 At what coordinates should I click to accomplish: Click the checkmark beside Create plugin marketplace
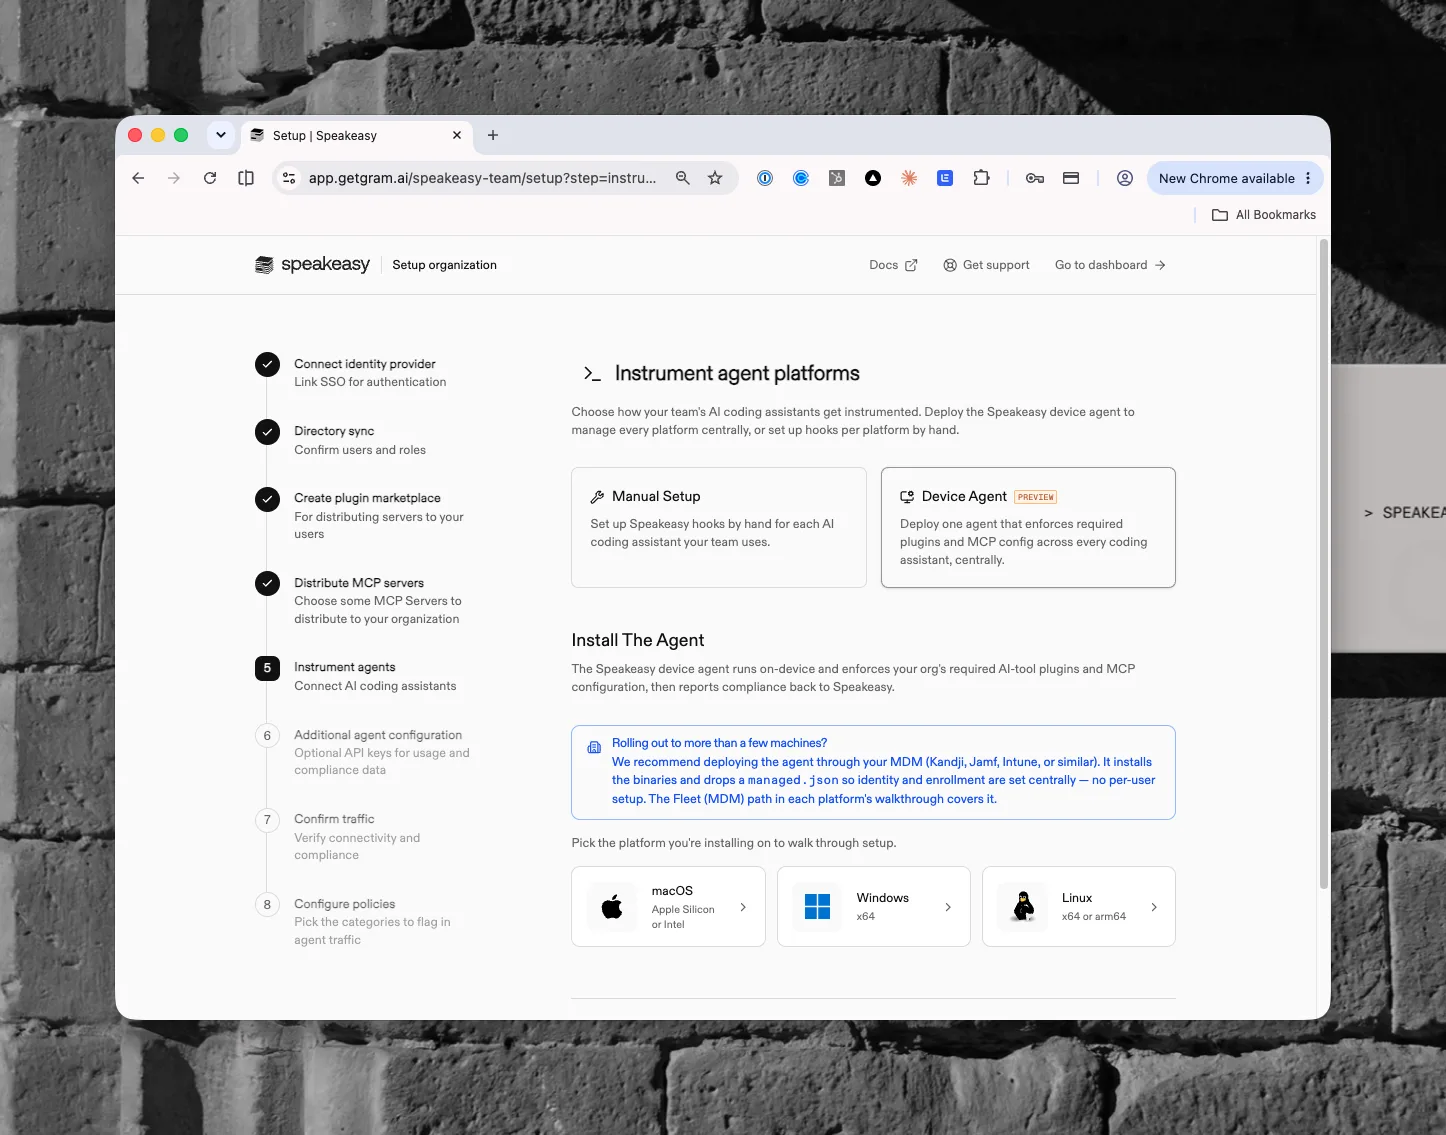[267, 499]
